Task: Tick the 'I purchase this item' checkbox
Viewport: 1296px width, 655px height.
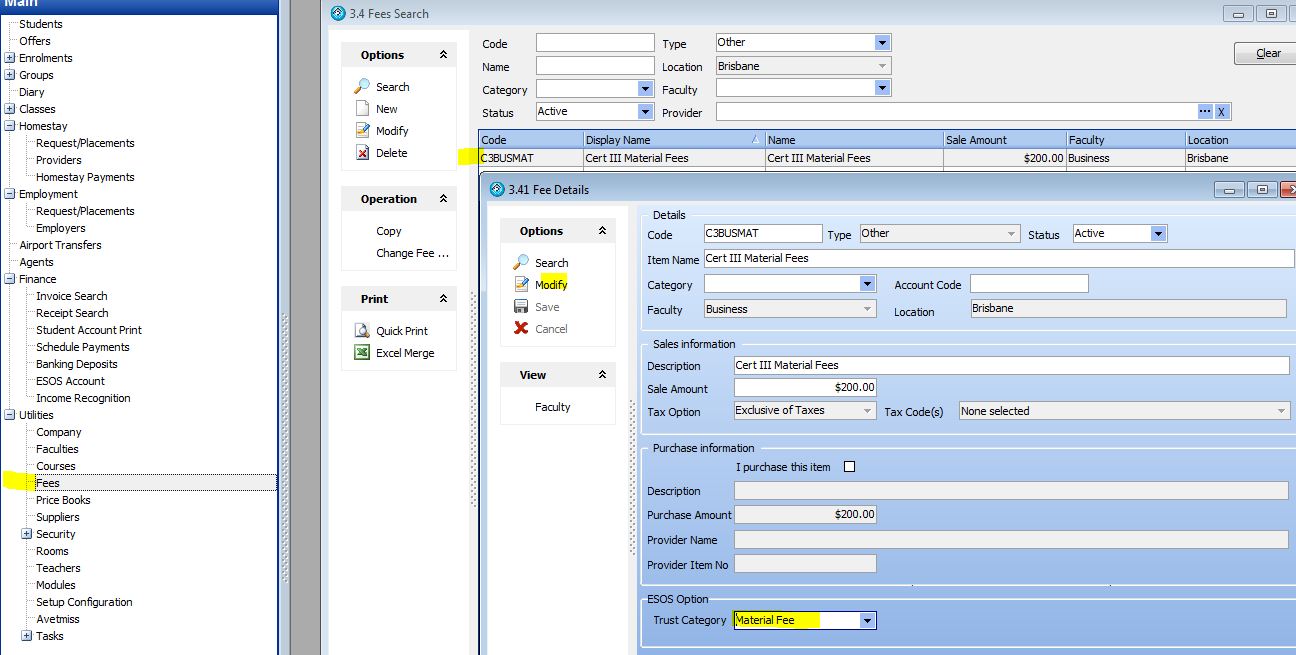Action: (850, 467)
